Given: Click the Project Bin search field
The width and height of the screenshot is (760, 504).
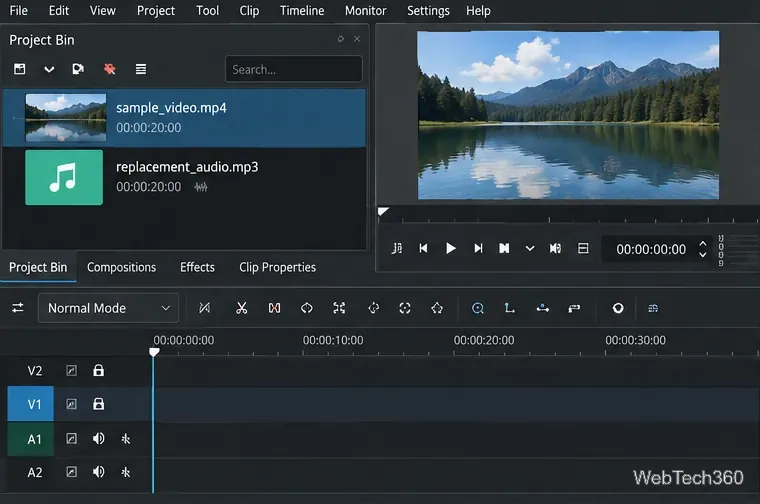Looking at the screenshot, I should click(294, 69).
